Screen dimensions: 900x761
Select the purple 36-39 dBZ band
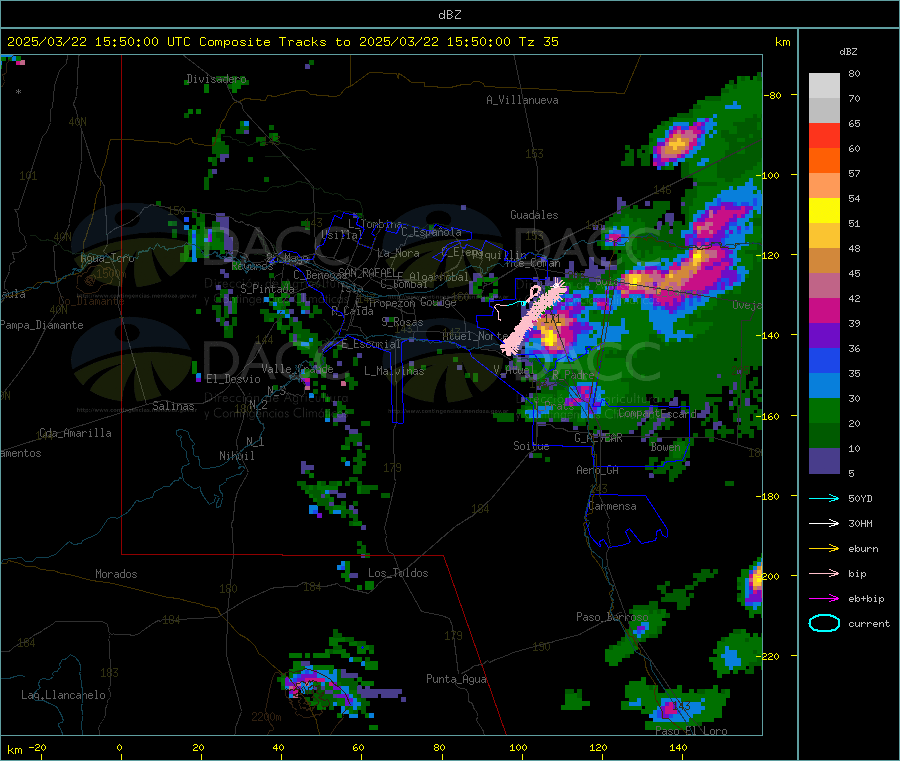coord(824,336)
